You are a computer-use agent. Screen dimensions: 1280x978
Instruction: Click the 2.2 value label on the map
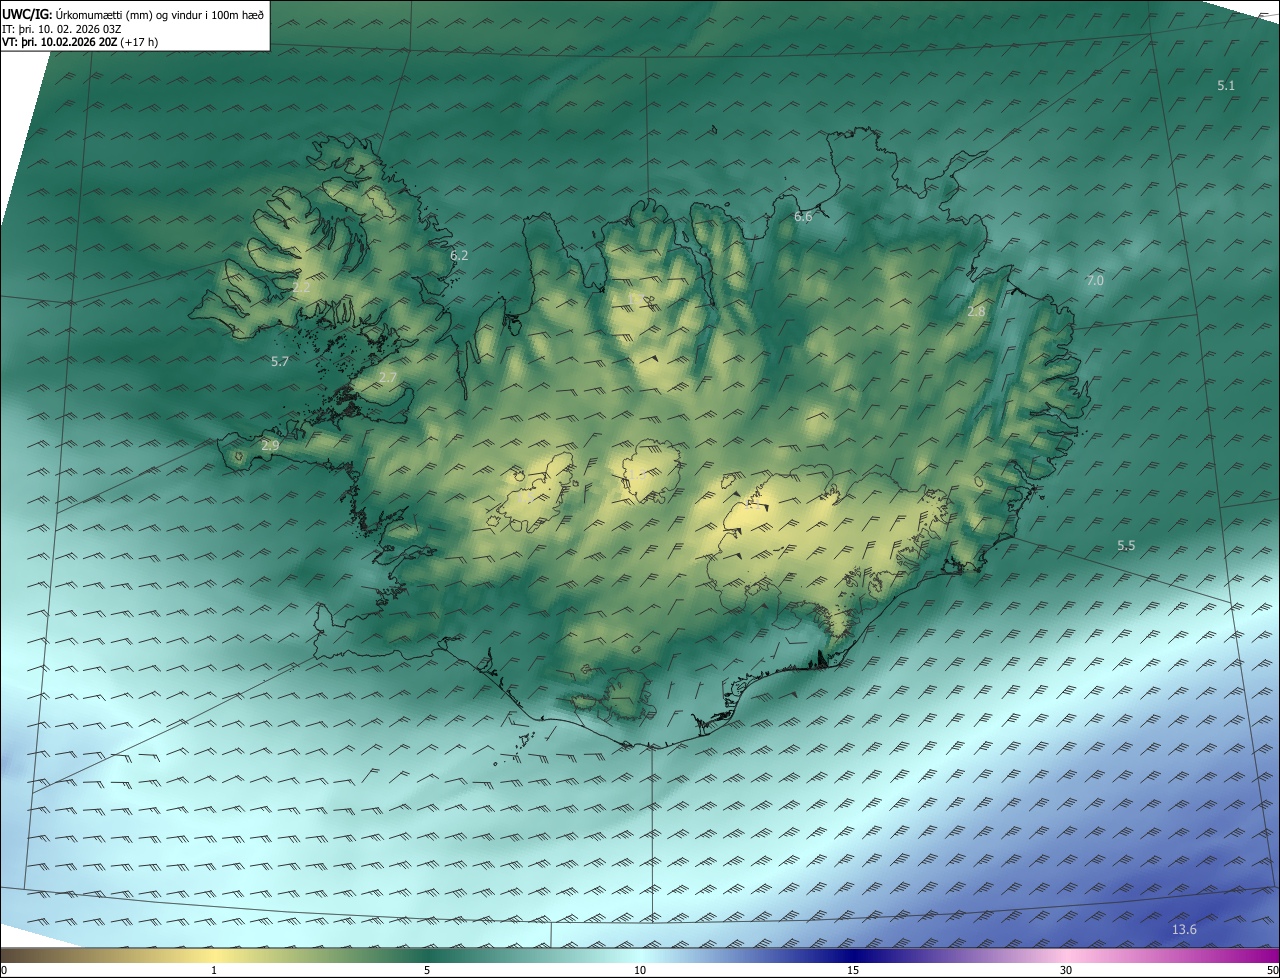302,288
